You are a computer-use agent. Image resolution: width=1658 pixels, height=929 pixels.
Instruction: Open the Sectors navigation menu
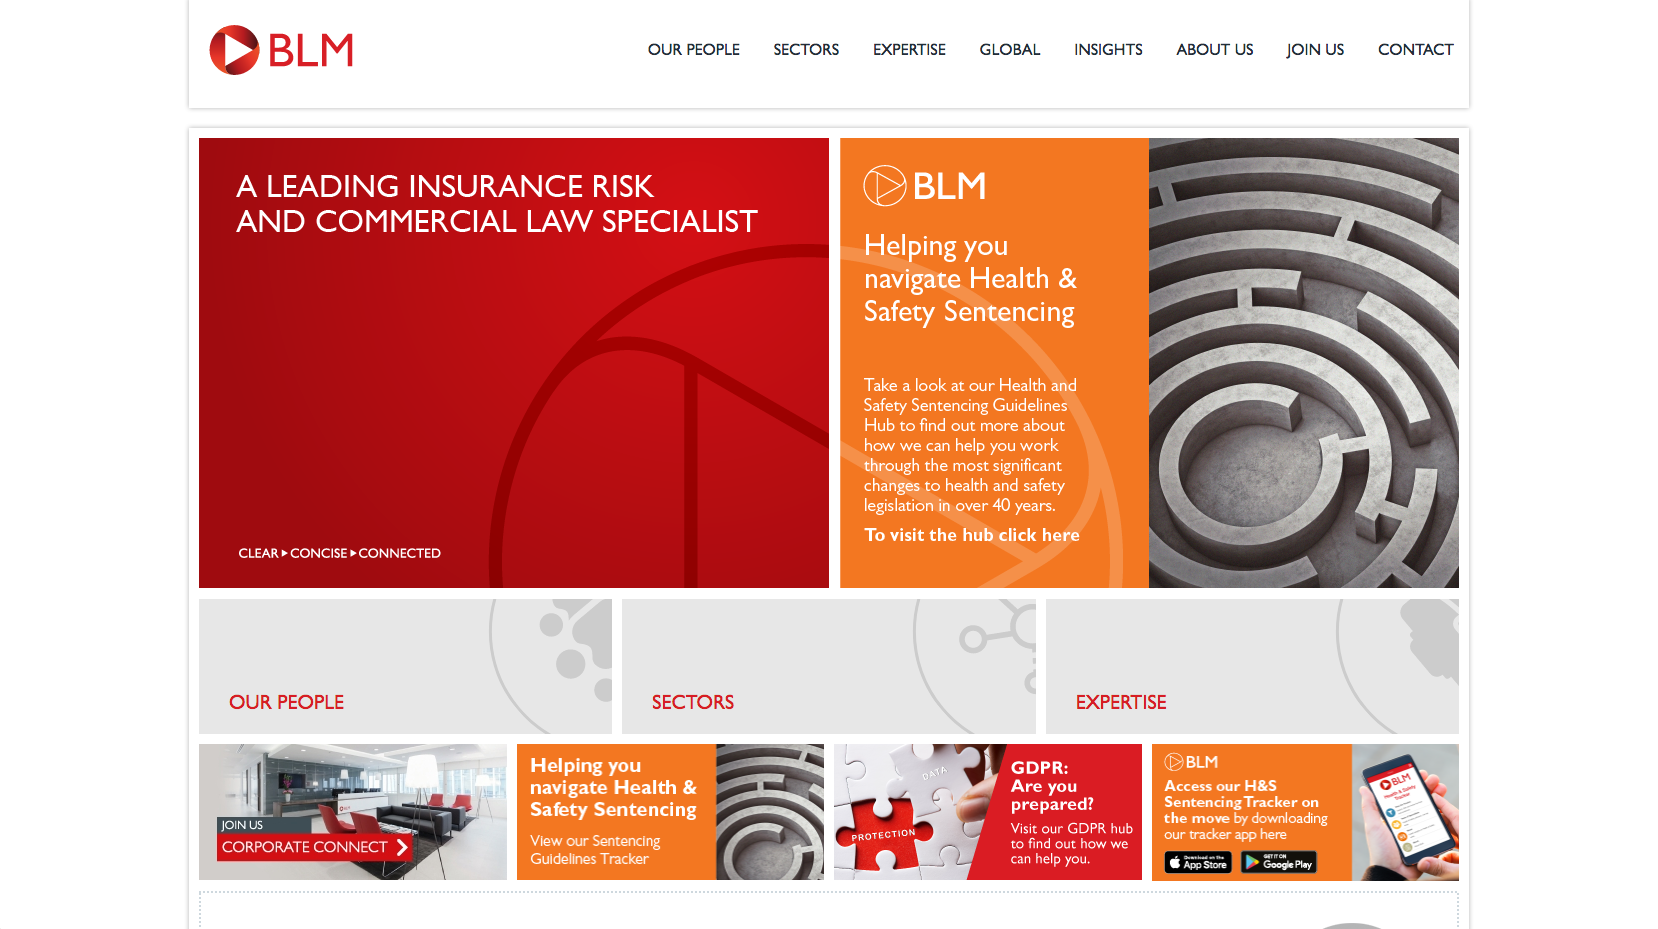point(806,50)
